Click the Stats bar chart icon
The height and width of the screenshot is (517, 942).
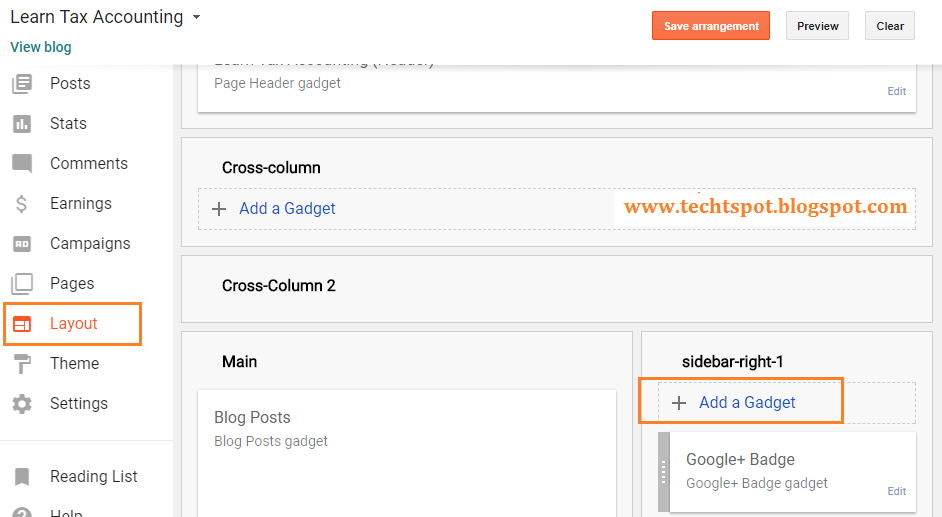22,124
